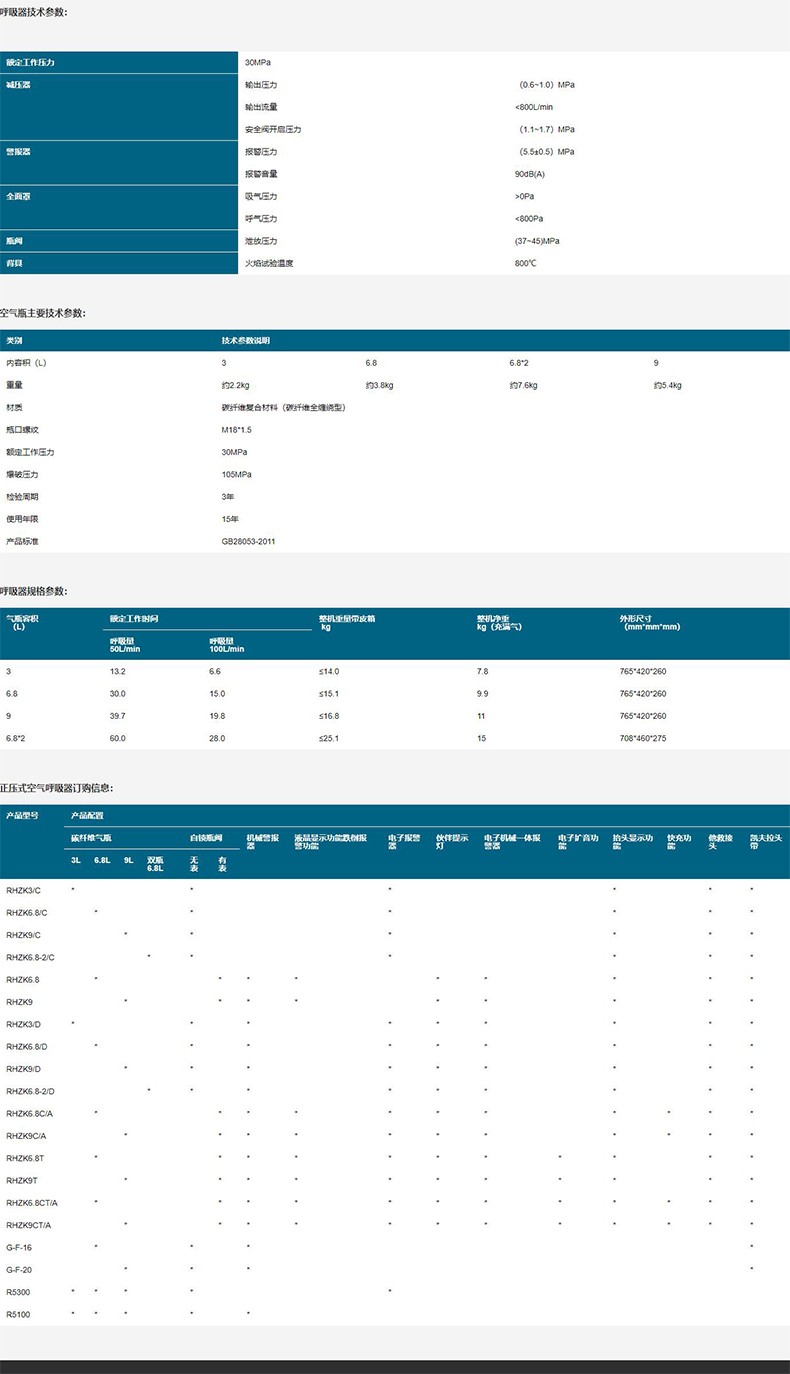
Task: Select the RHZK6.8-2/D model row label
Action: tap(31, 1091)
